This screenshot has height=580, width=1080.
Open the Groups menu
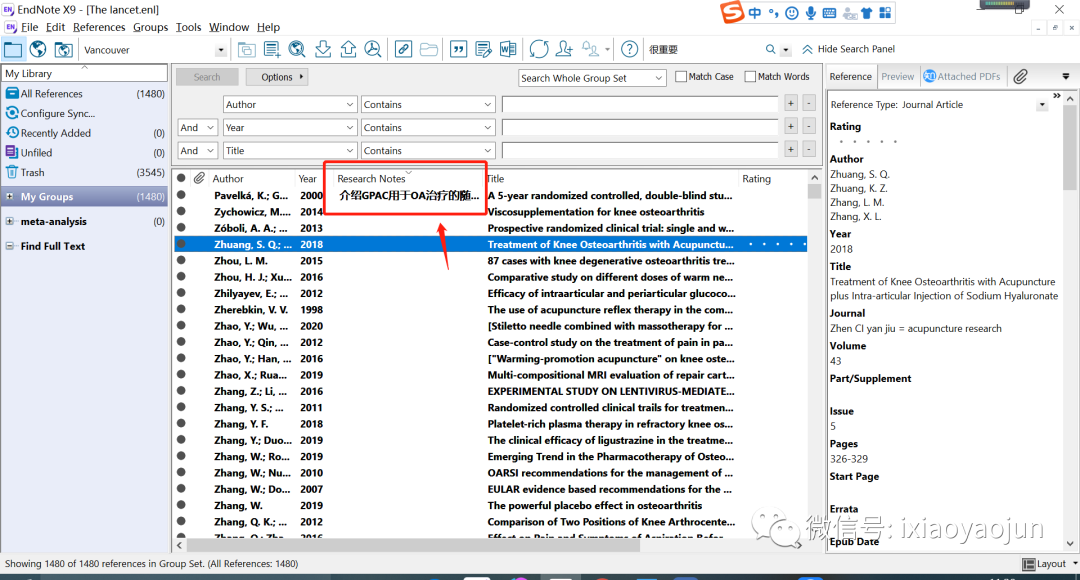[x=150, y=27]
